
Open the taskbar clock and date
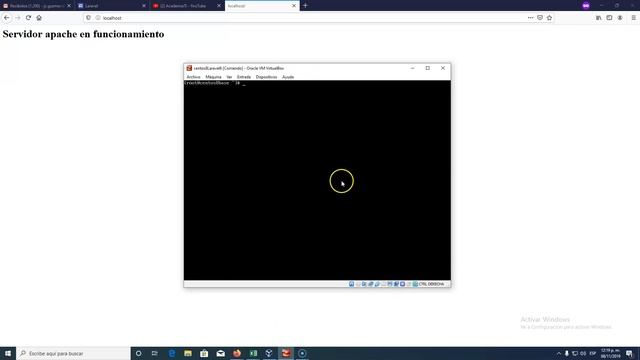click(611, 353)
